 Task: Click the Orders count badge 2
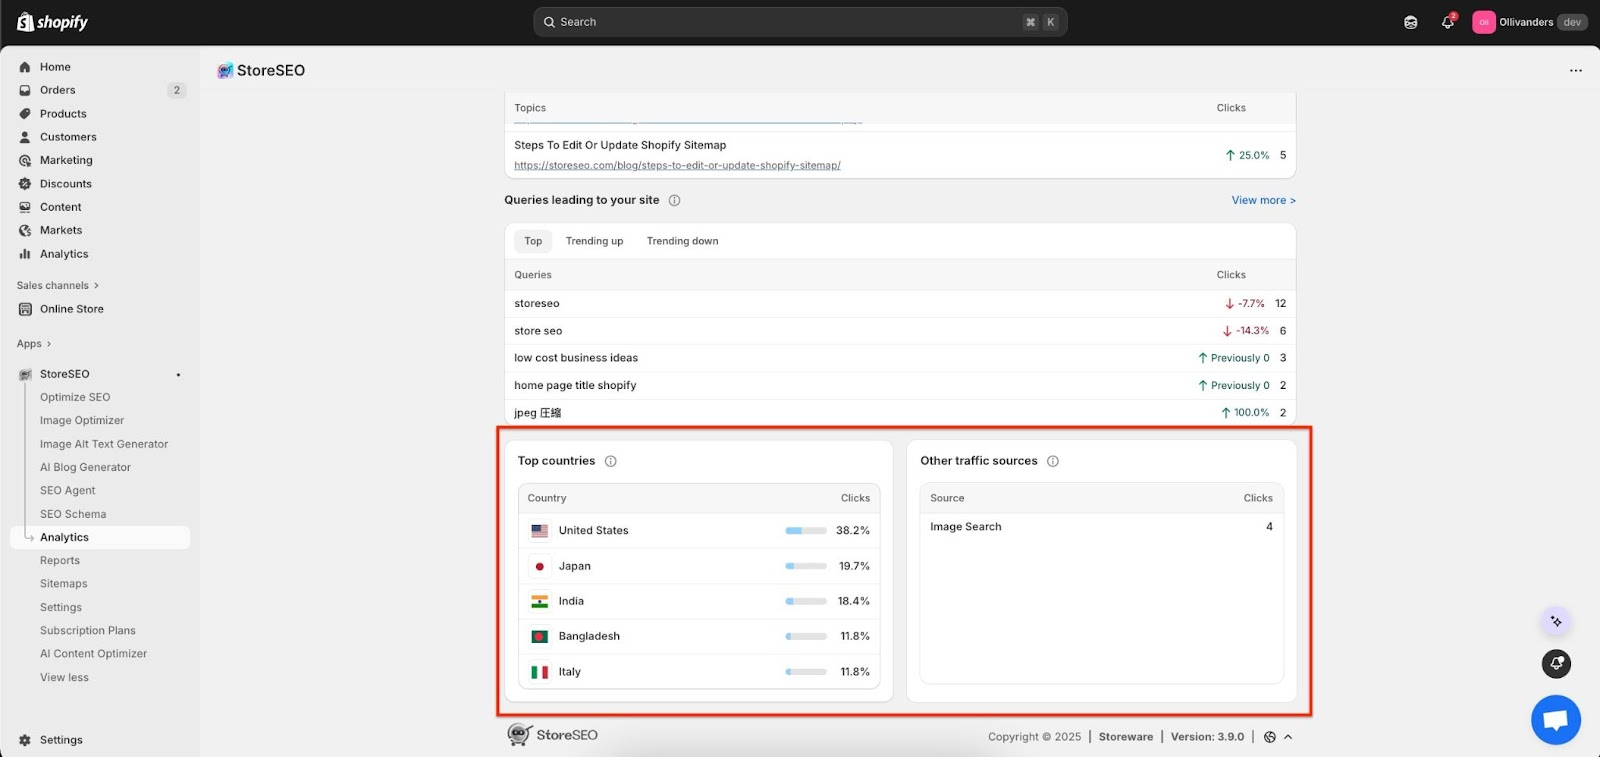pyautogui.click(x=177, y=90)
